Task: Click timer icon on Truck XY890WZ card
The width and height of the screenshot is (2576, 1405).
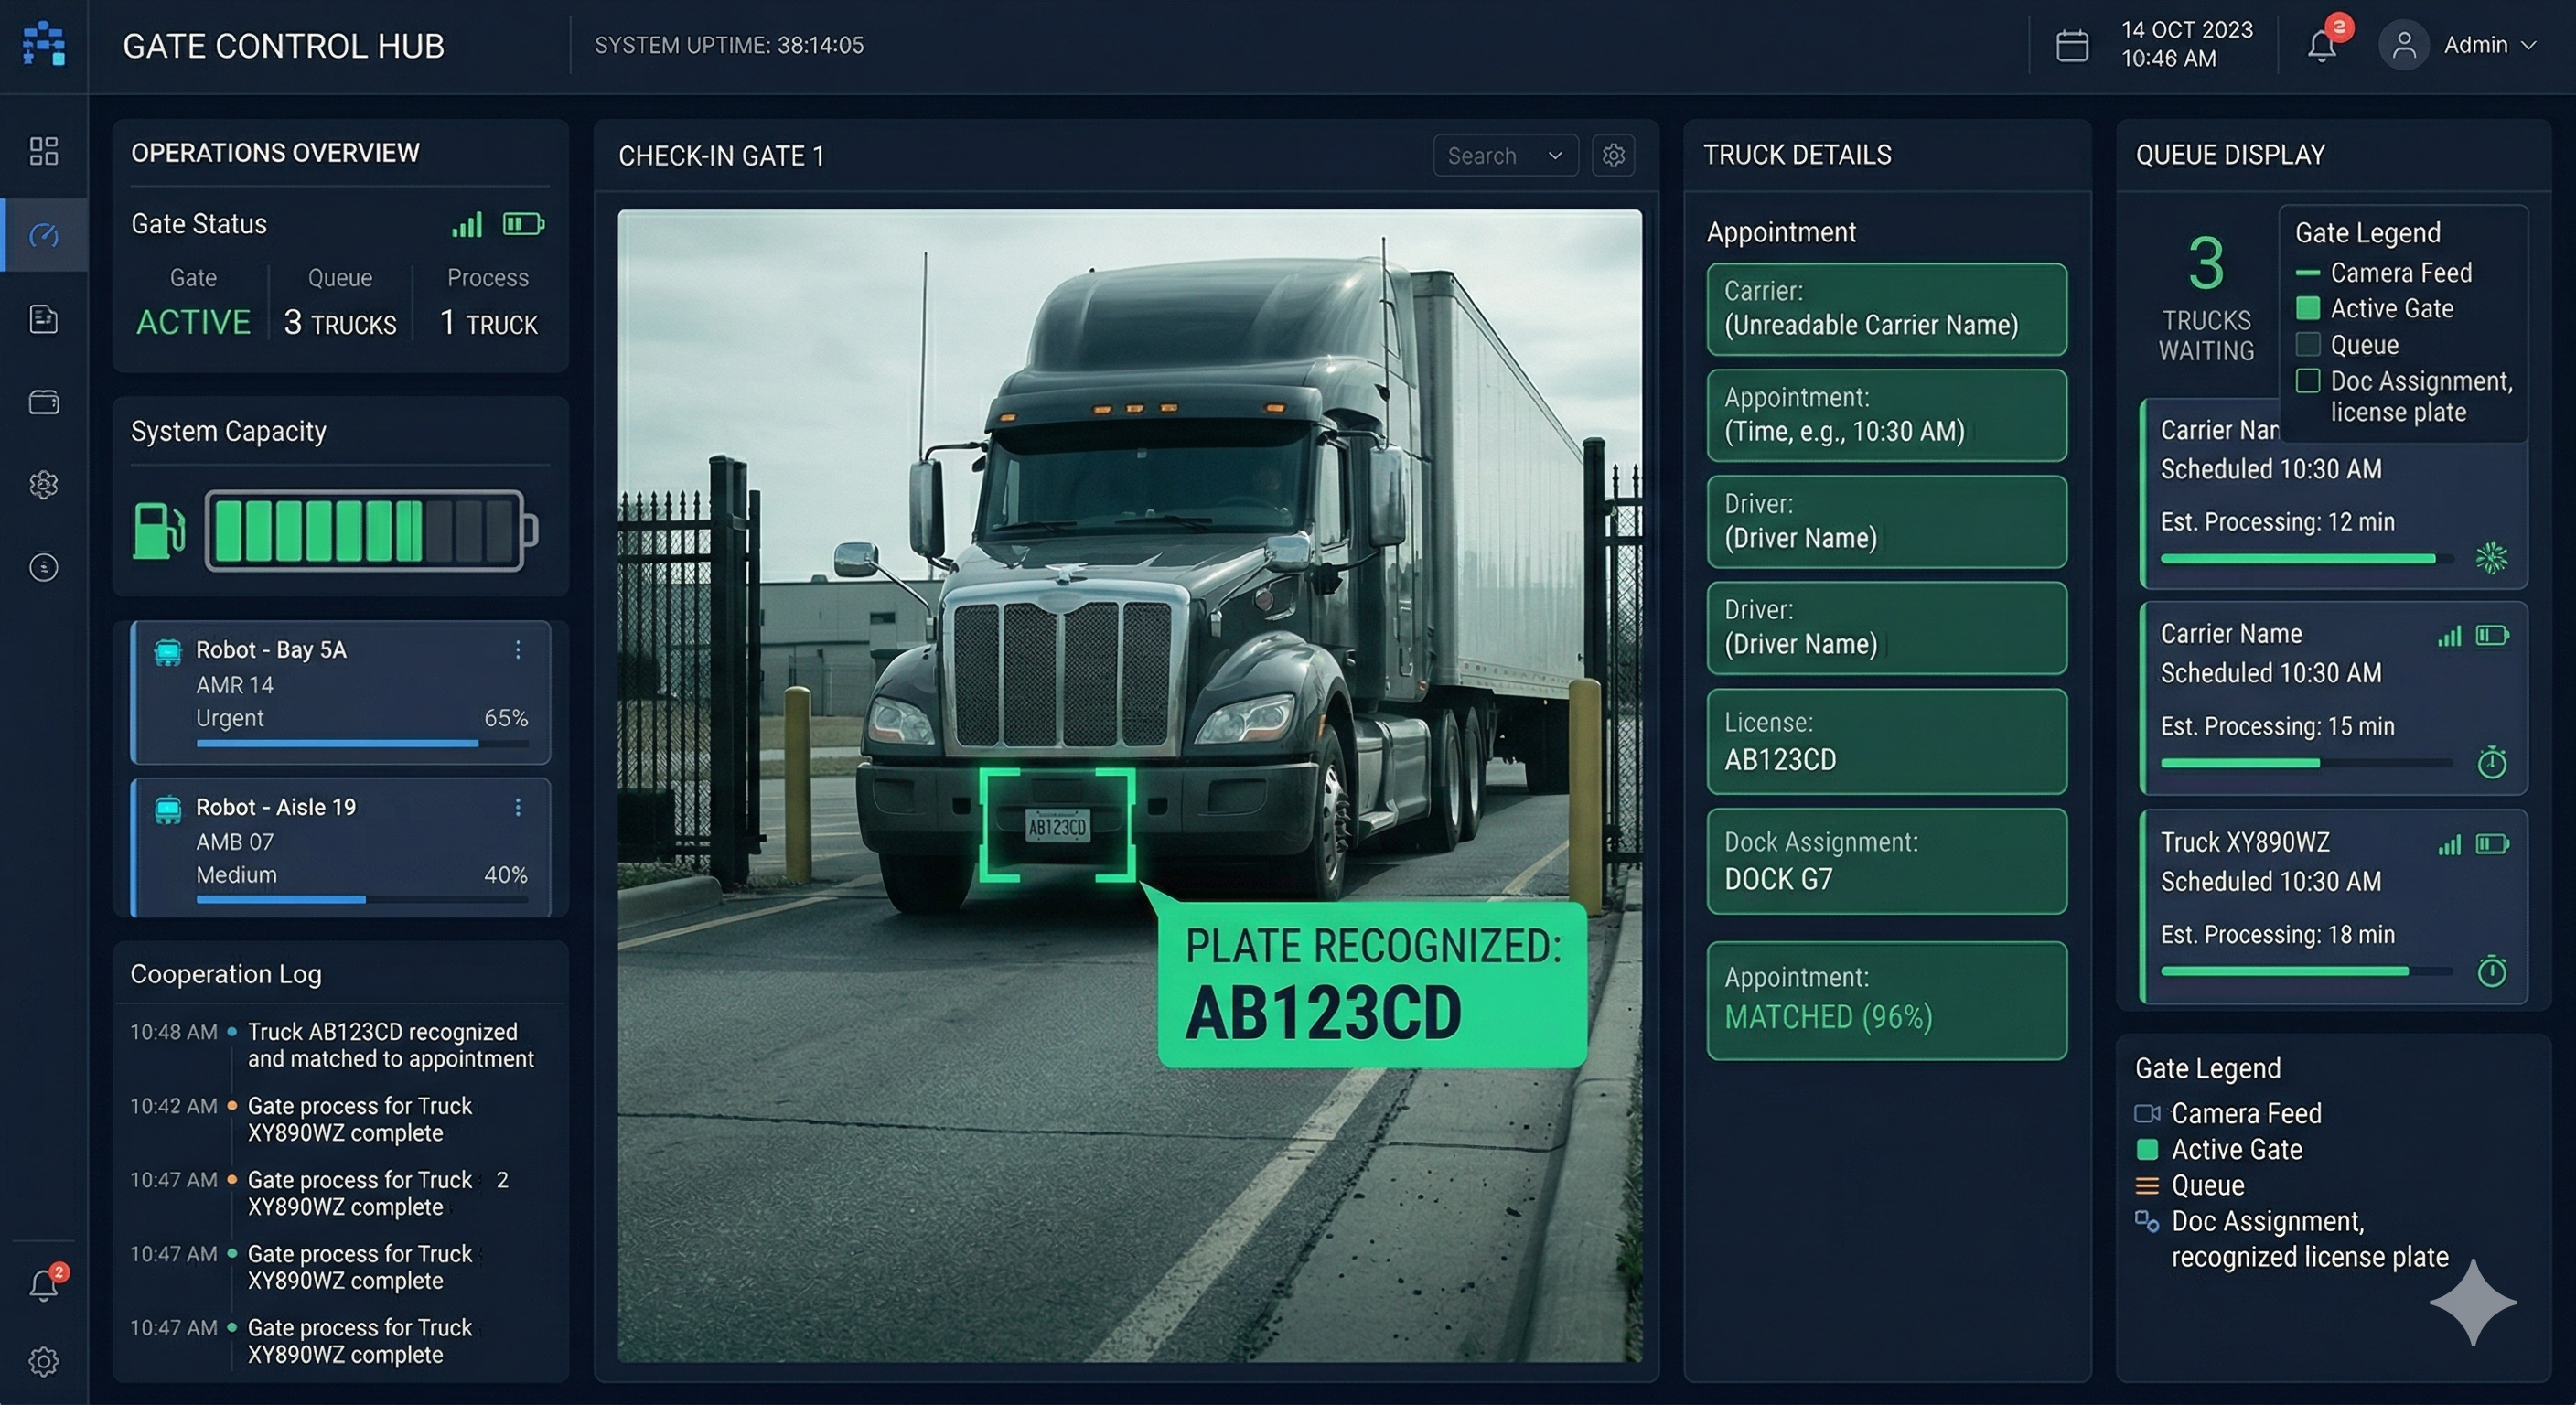Action: 2491,971
